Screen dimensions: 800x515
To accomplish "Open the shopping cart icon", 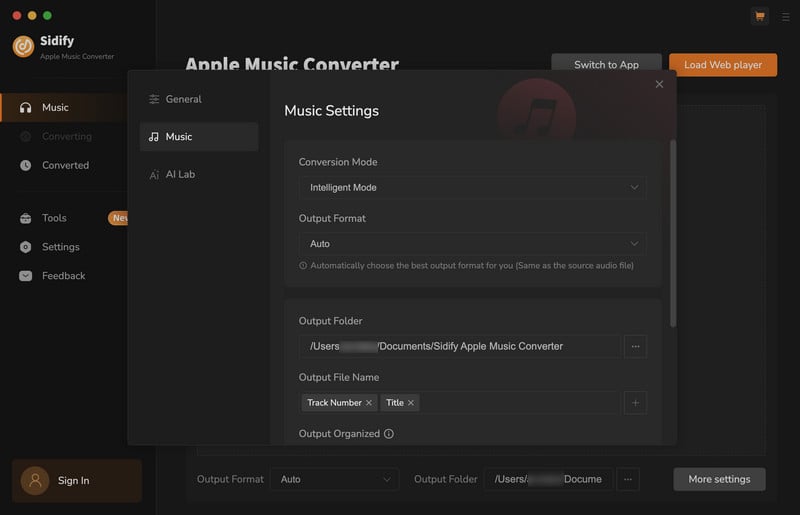I will click(x=760, y=16).
